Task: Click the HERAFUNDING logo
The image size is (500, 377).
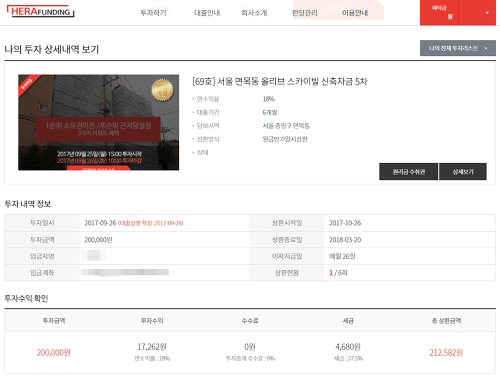Action: click(41, 12)
